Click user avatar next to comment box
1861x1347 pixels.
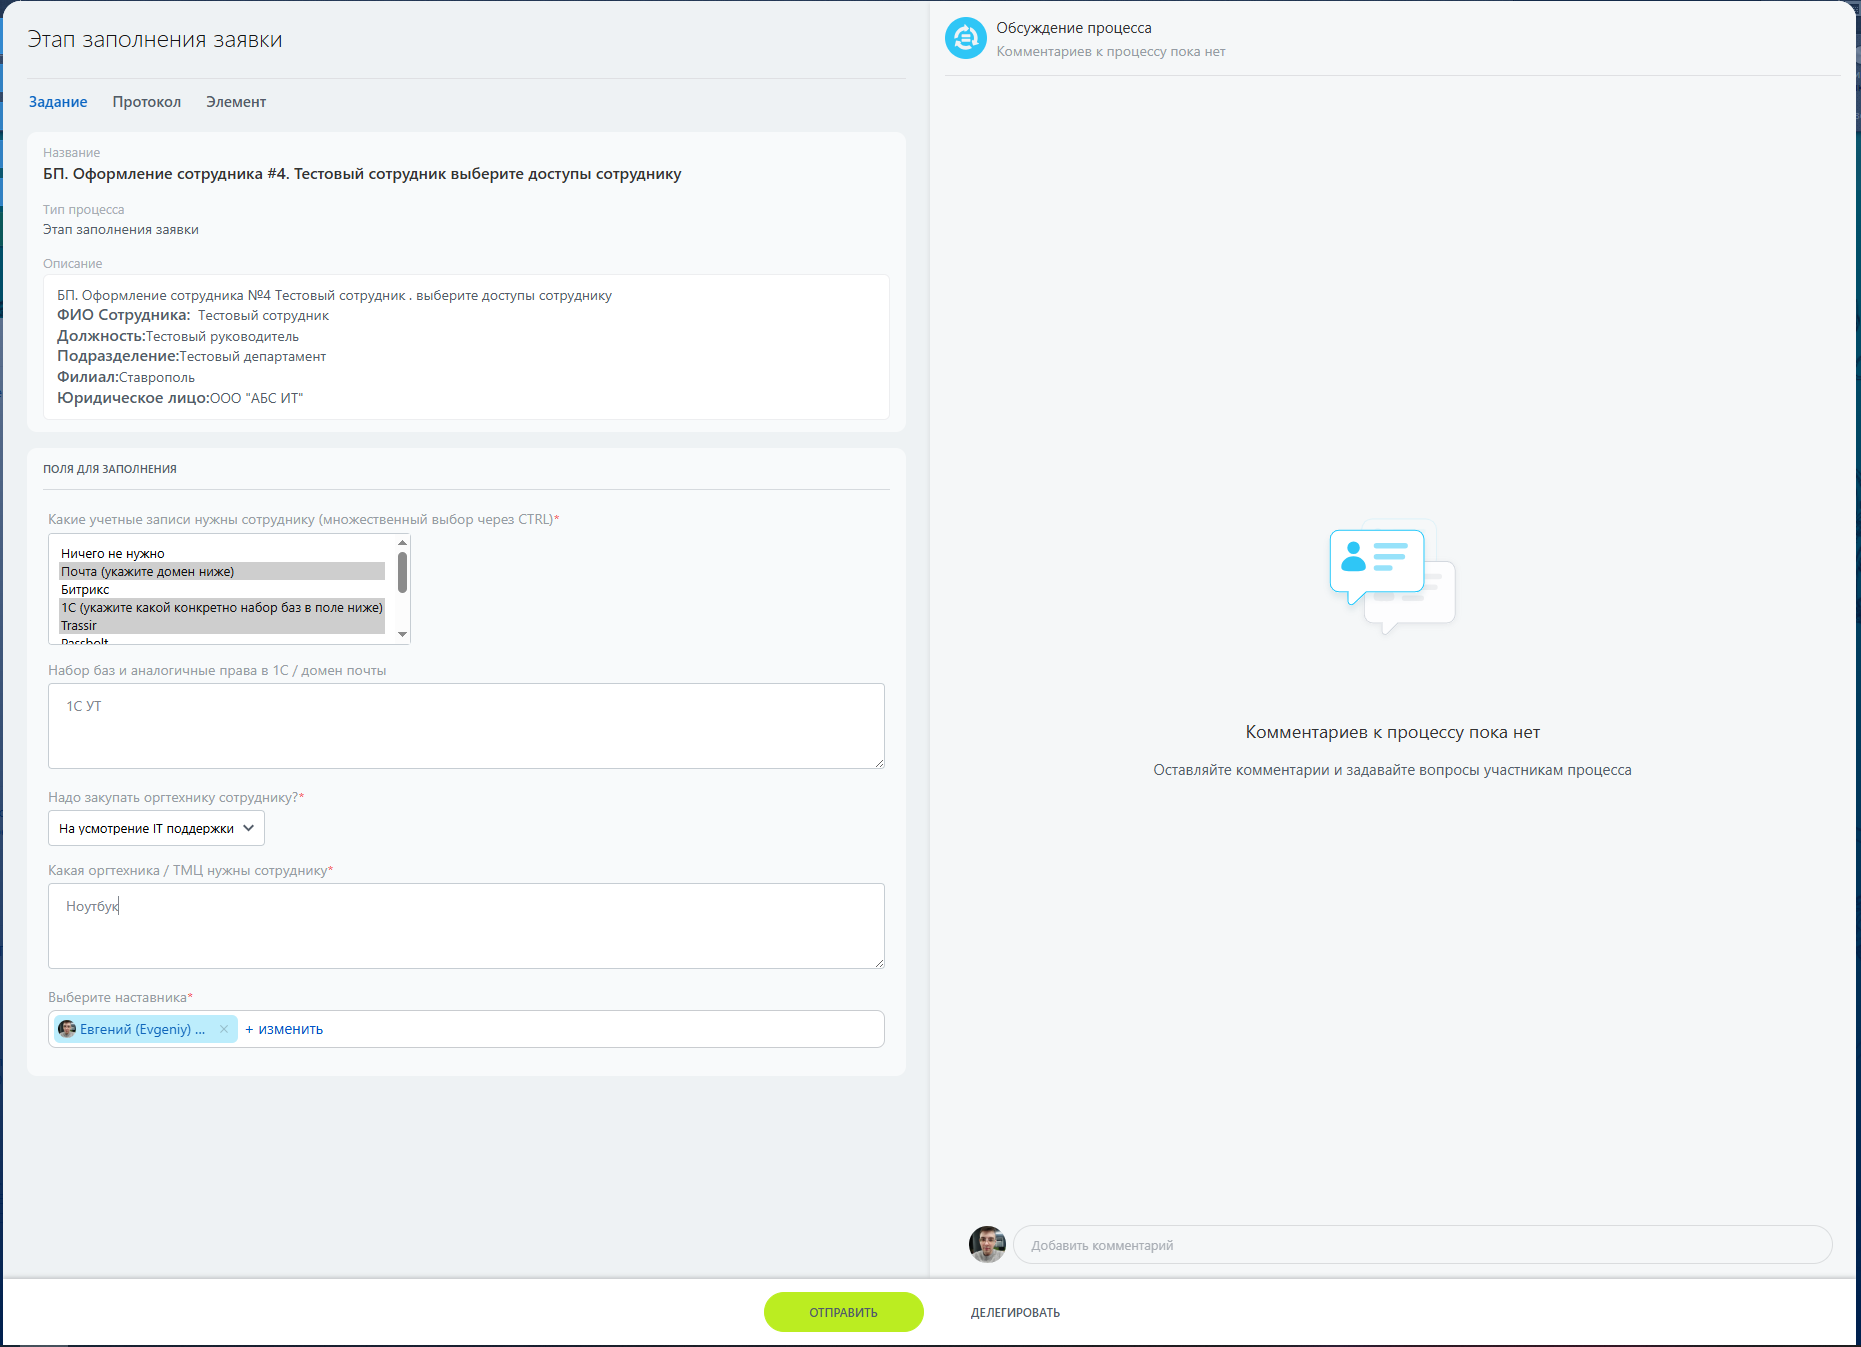[987, 1244]
